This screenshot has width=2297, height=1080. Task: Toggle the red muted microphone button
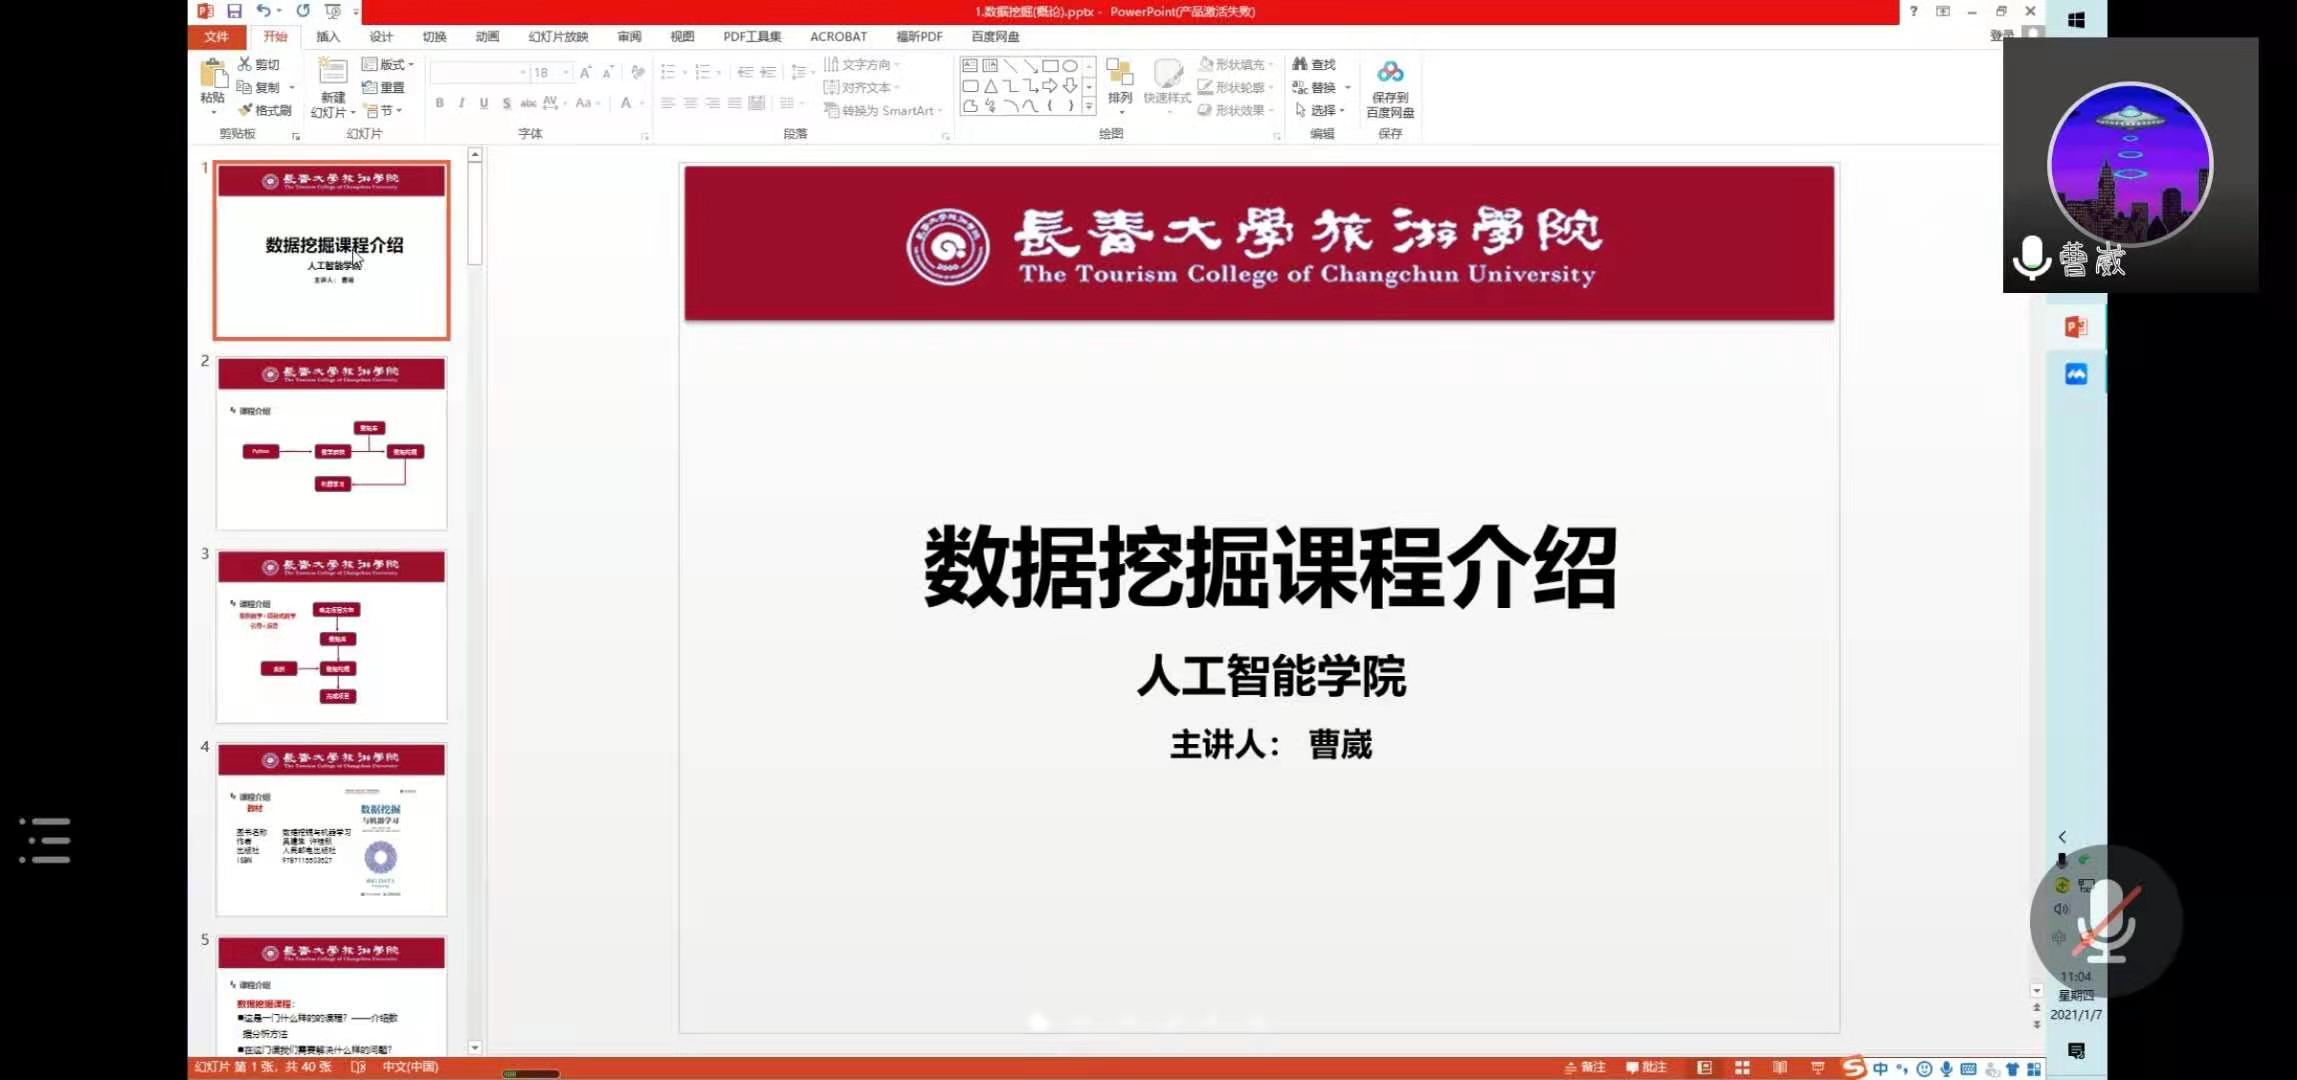[2105, 921]
